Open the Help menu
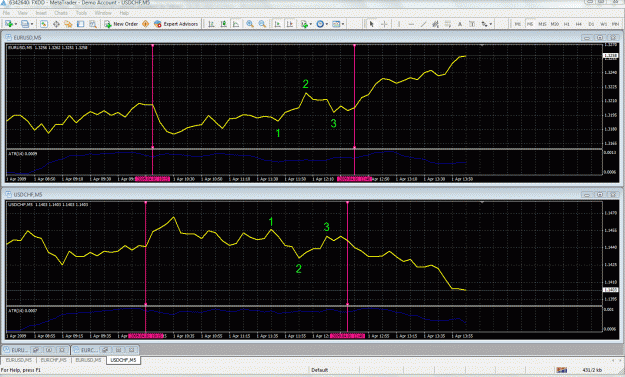This screenshot has width=625, height=377. point(124,13)
